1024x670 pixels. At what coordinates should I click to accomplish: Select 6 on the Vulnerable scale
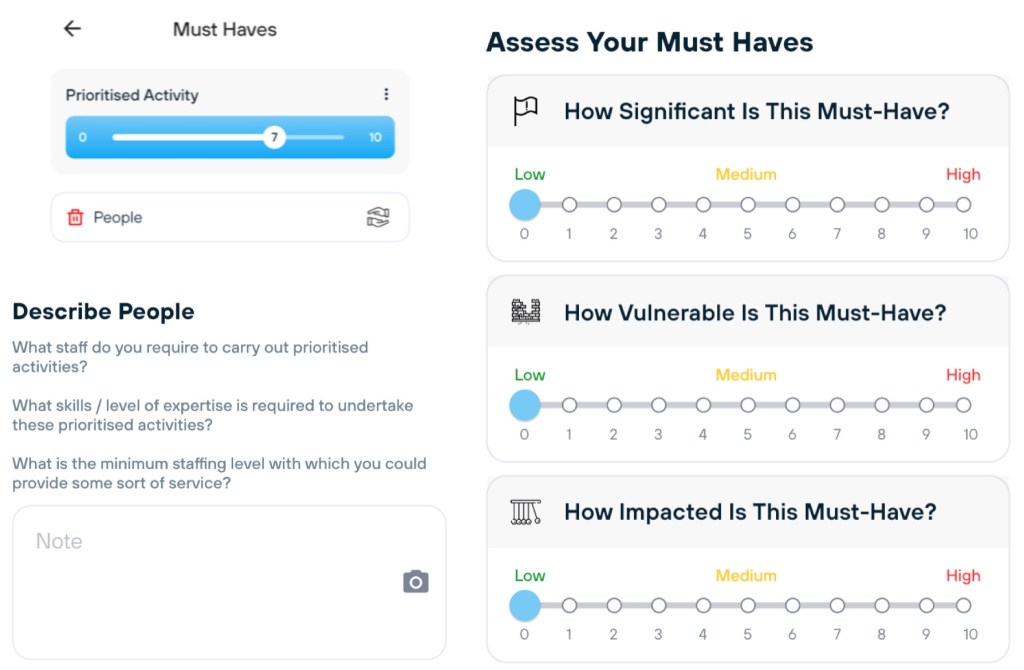[x=793, y=406]
